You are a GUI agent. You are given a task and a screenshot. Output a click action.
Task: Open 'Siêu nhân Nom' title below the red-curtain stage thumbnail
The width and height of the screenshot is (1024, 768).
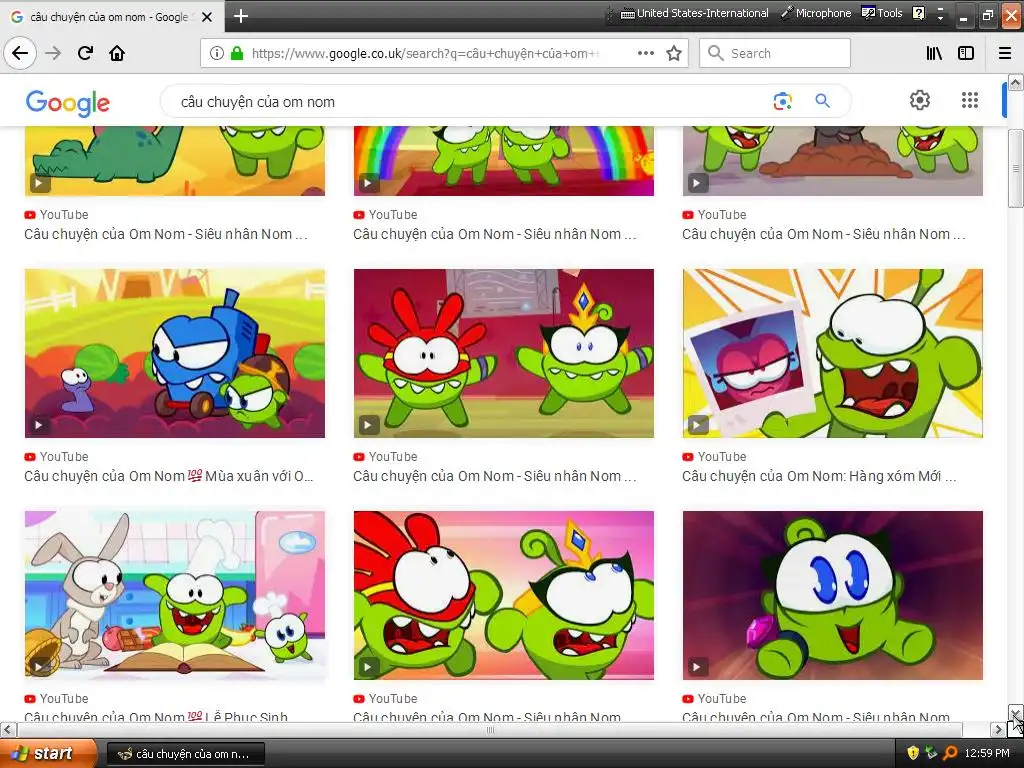pos(494,476)
